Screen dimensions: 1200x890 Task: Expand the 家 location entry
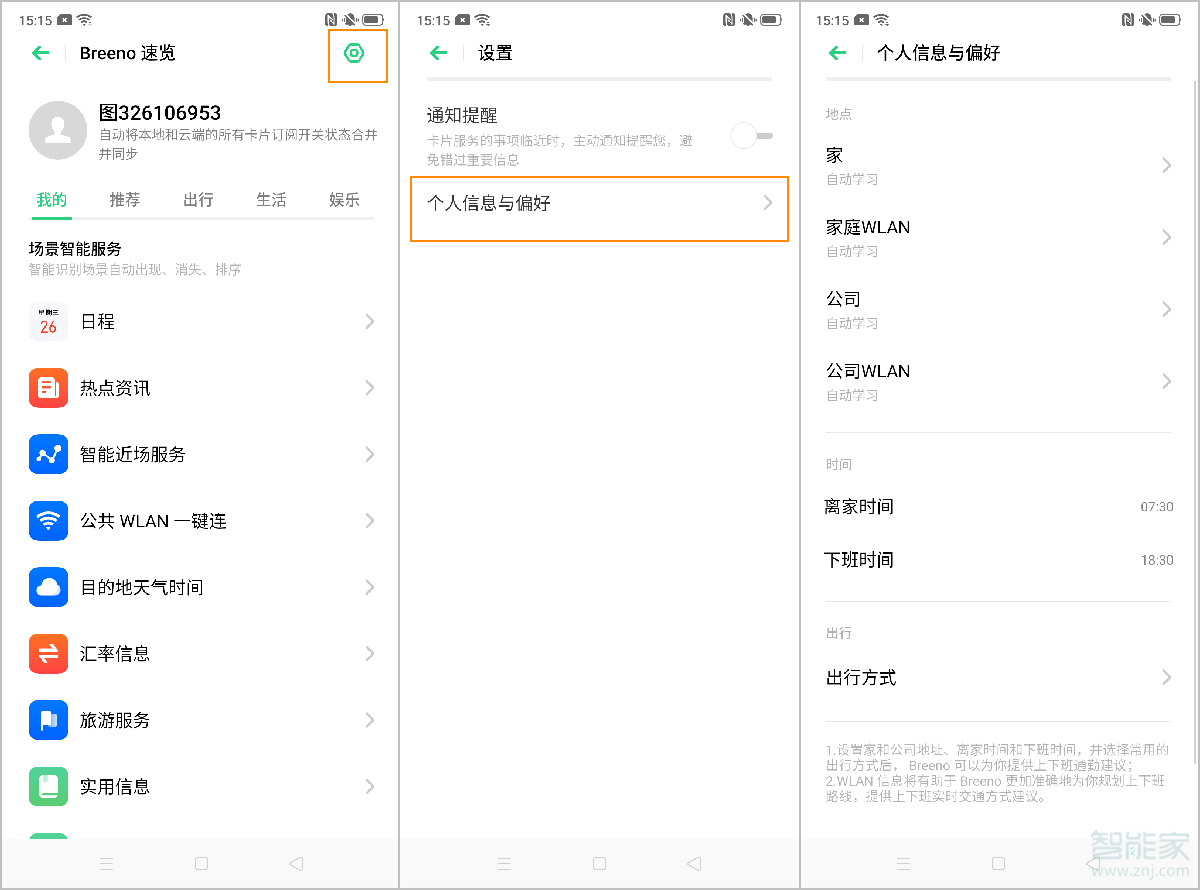click(997, 165)
